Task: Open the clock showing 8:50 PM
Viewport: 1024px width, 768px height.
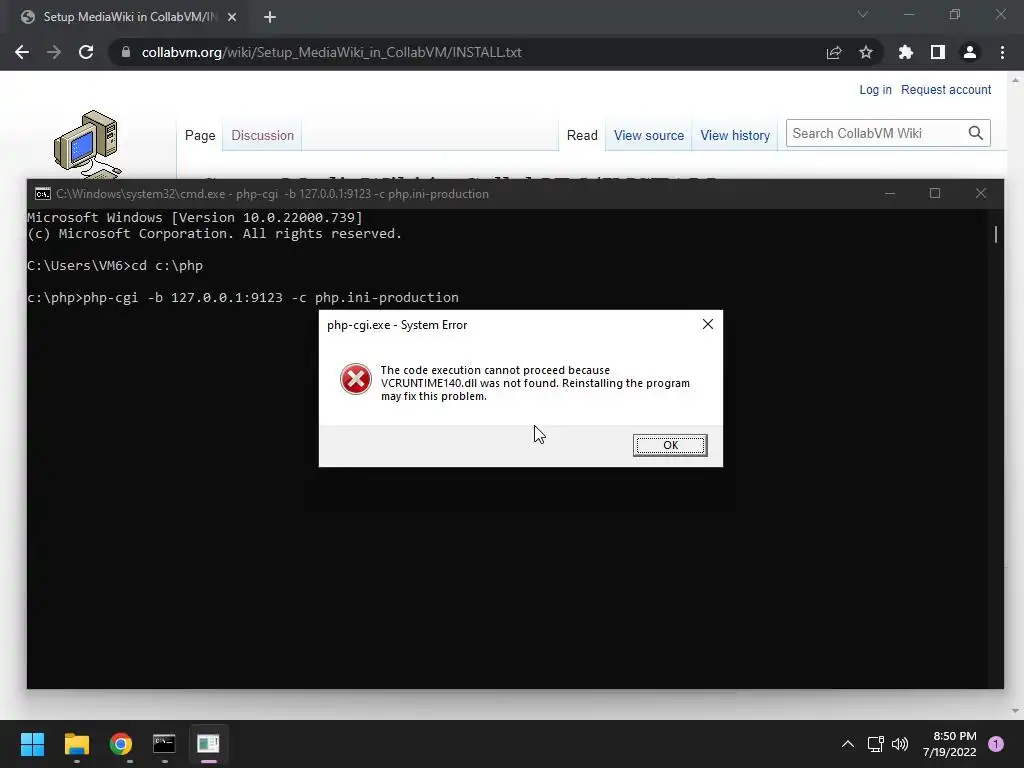Action: click(x=950, y=744)
